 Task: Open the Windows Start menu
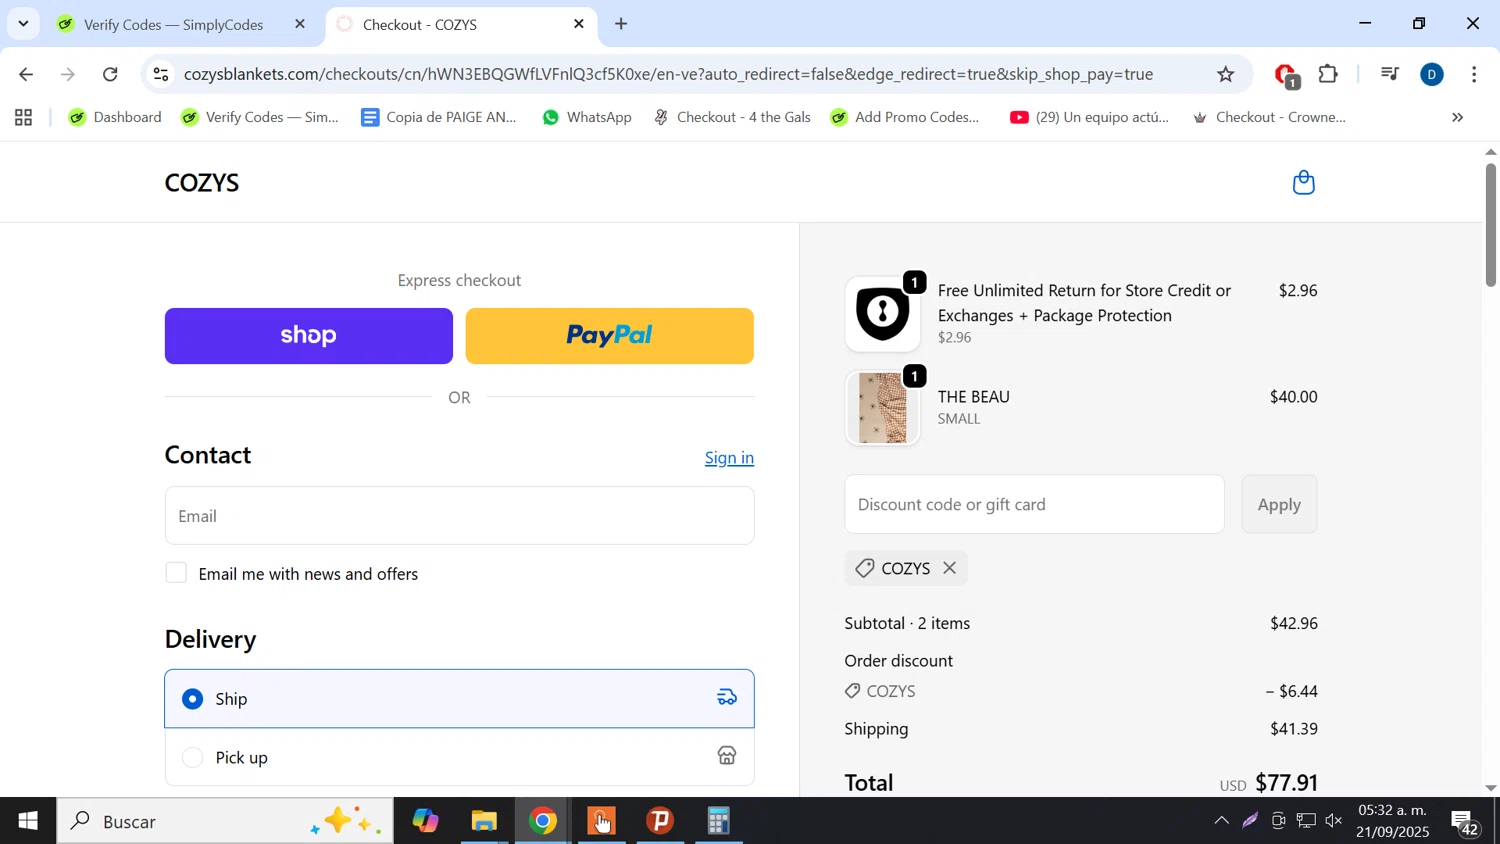27,821
